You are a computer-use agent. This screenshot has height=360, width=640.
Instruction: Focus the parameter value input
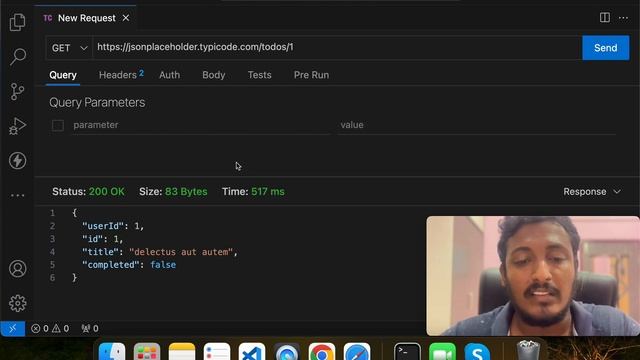coord(477,125)
